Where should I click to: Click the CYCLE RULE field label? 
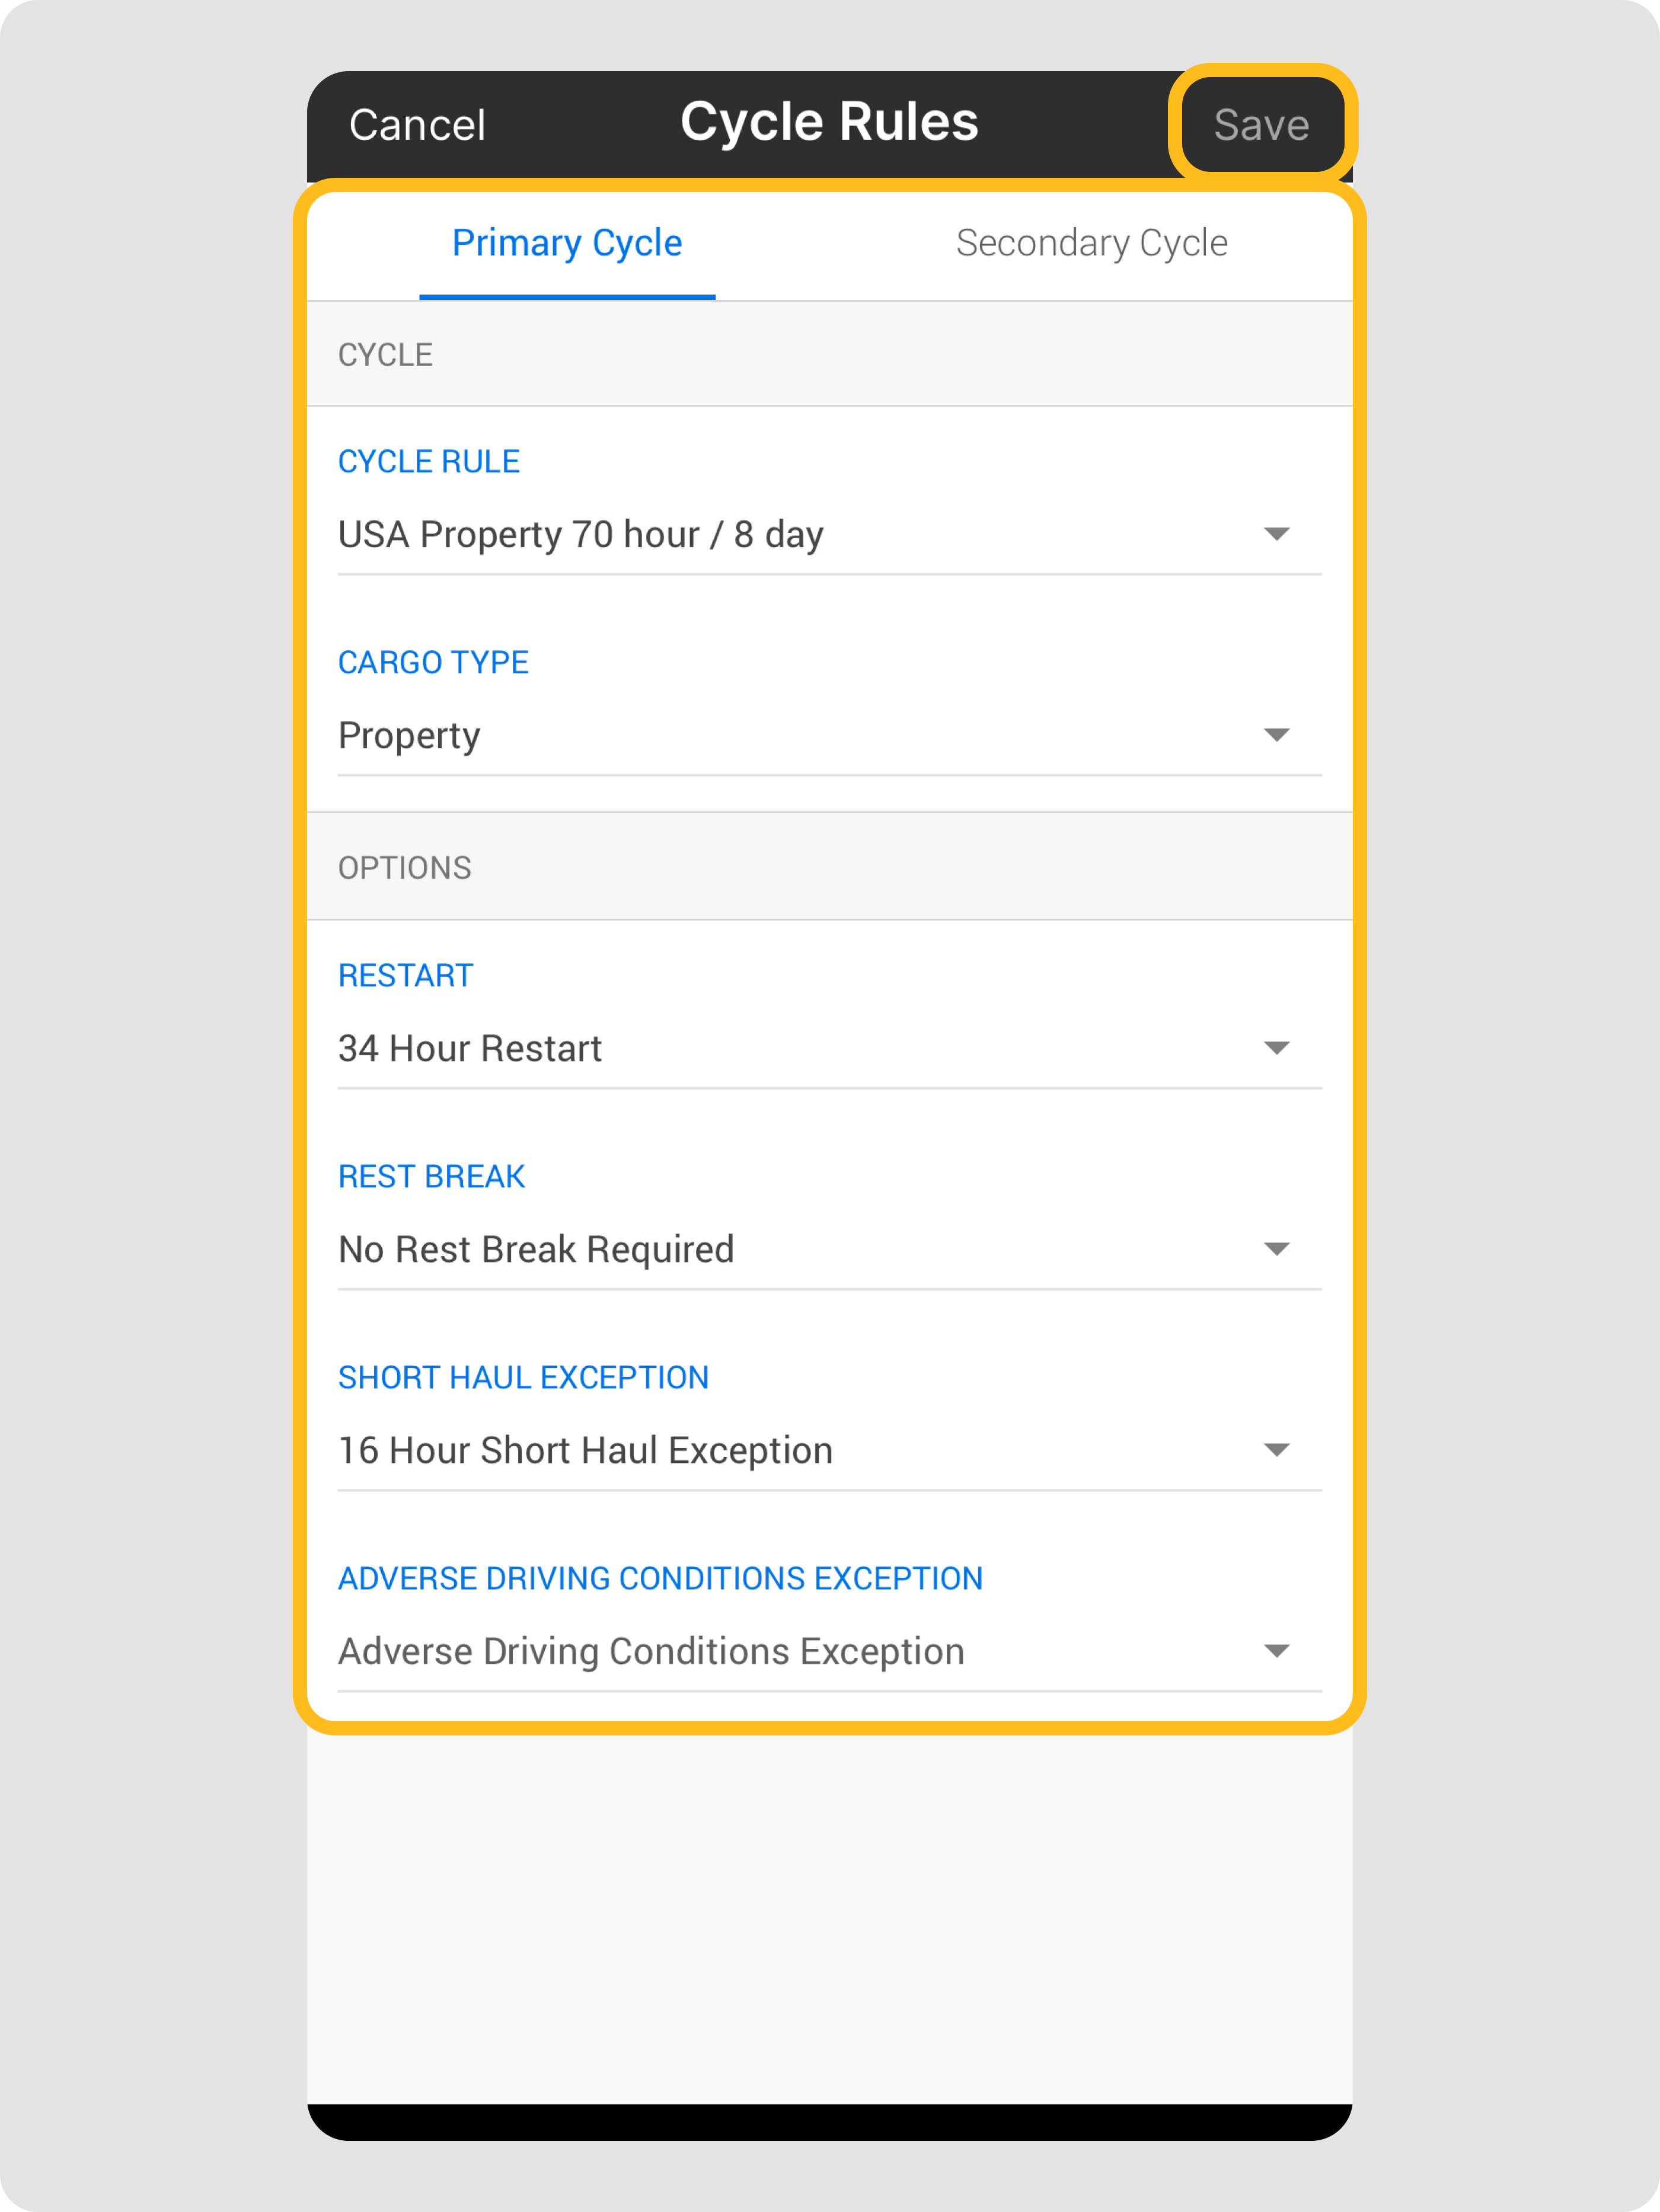[x=428, y=462]
